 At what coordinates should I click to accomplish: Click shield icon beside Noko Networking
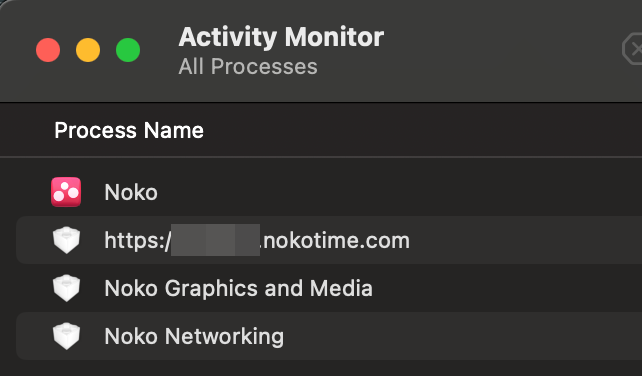(66, 336)
